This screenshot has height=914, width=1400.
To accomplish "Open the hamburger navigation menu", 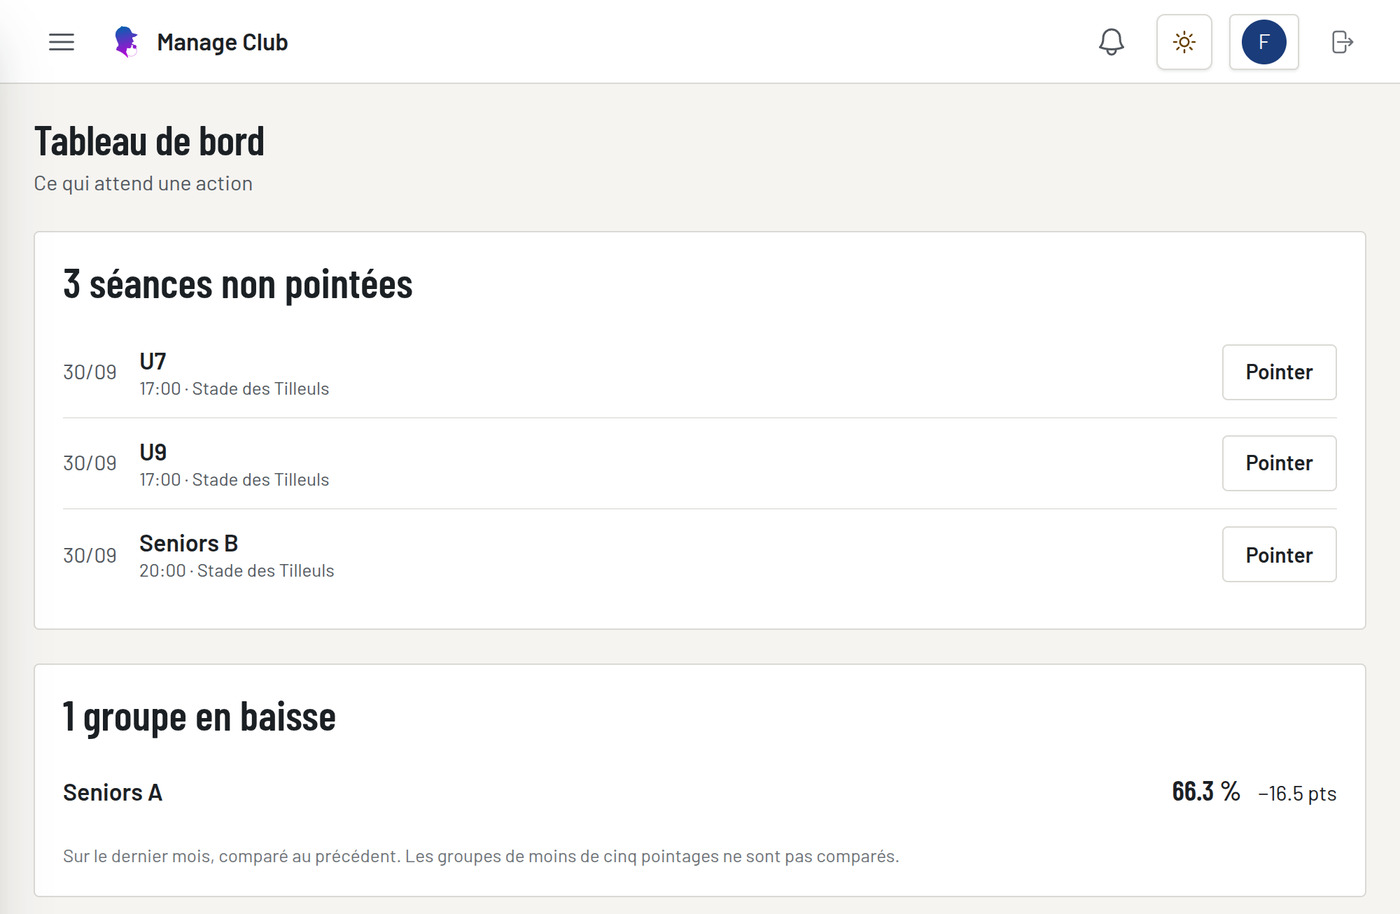I will 62,42.
